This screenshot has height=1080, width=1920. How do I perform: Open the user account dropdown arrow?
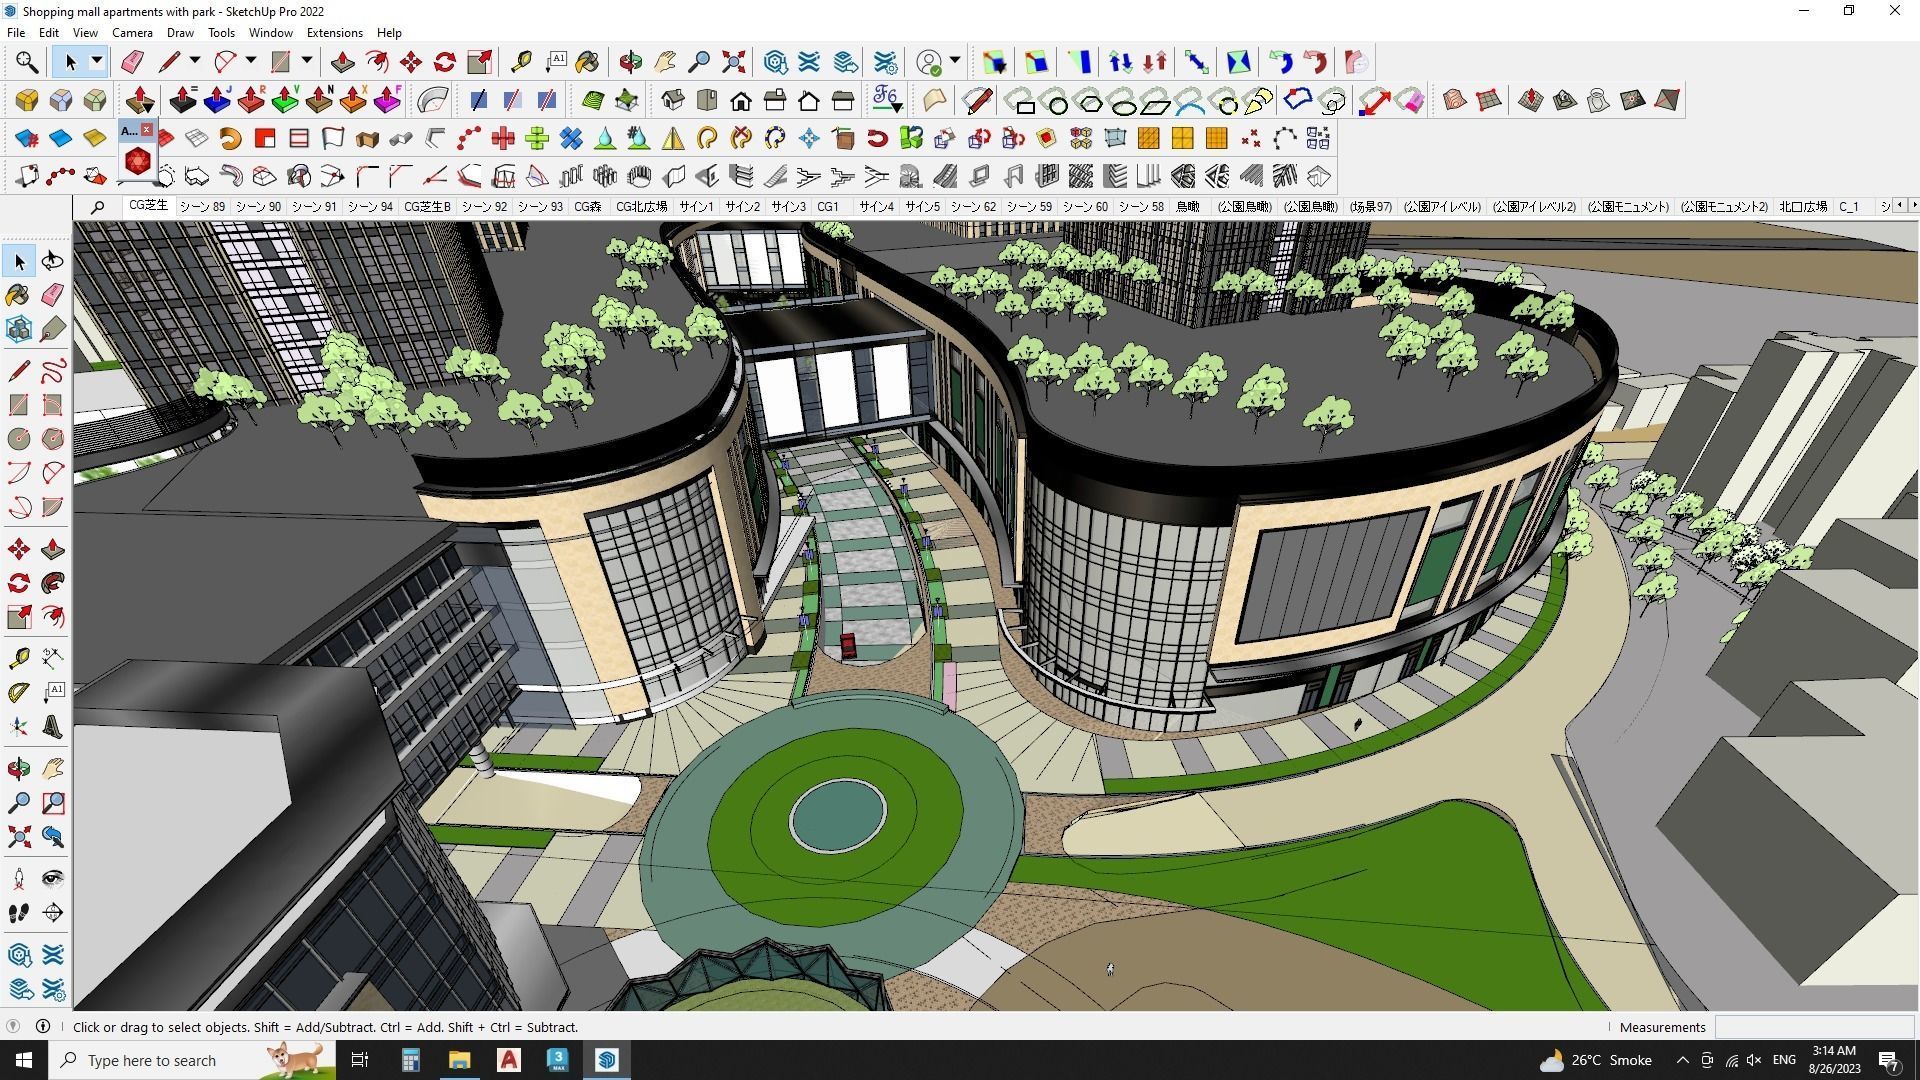click(955, 62)
